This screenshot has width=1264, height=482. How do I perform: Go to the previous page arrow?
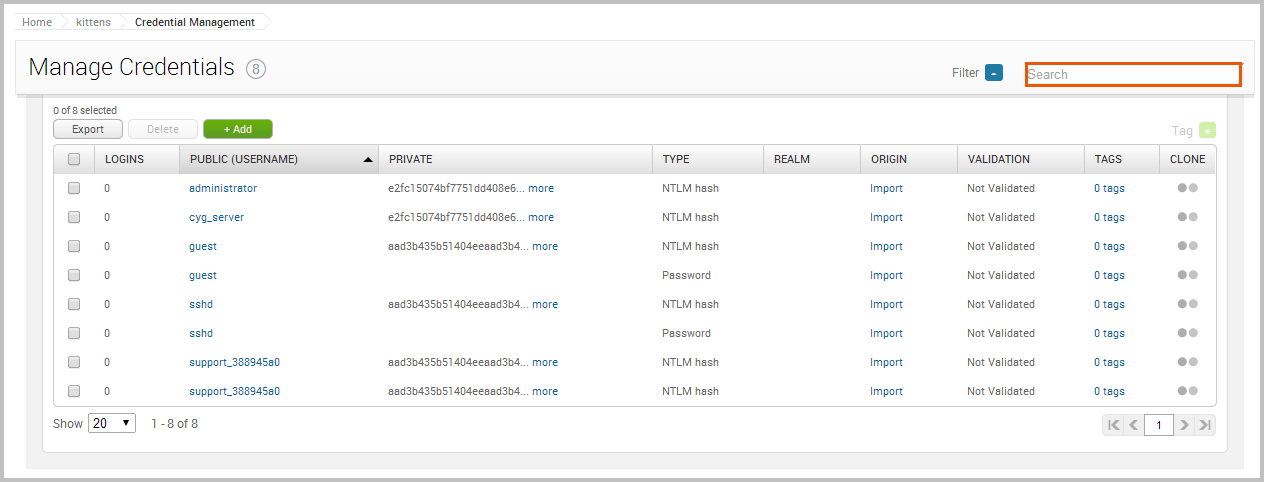tap(1134, 425)
